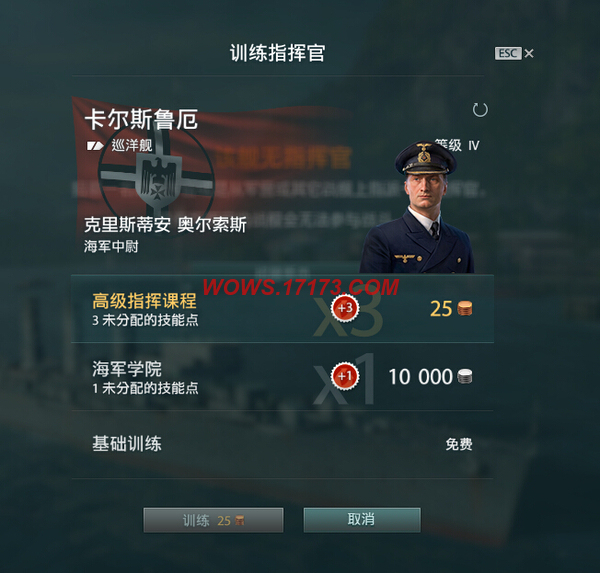
Task: Select 基础训练 free training option
Action: click(x=282, y=444)
